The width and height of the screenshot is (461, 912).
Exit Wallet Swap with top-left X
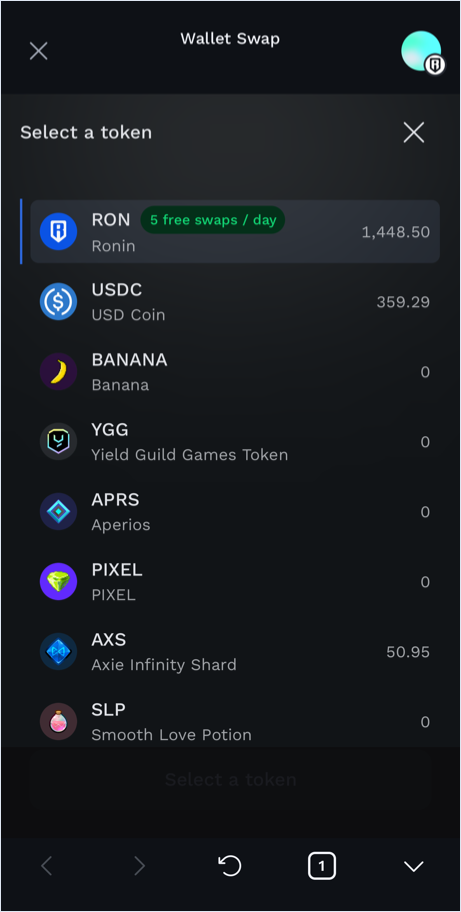[38, 51]
